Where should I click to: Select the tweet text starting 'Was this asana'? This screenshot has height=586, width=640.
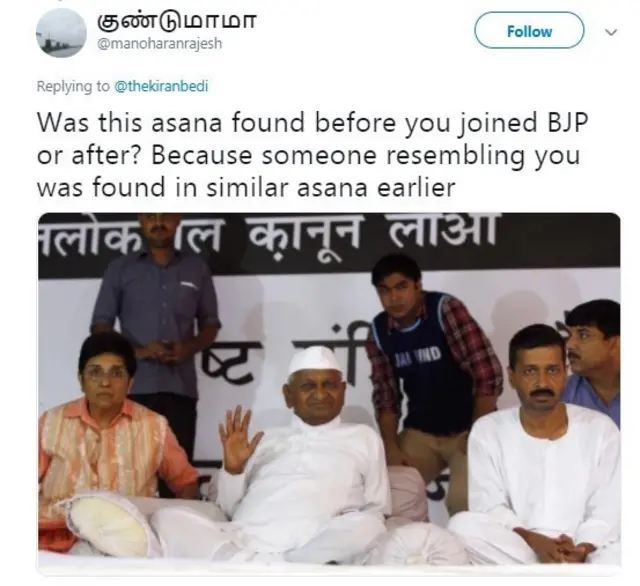(313, 155)
